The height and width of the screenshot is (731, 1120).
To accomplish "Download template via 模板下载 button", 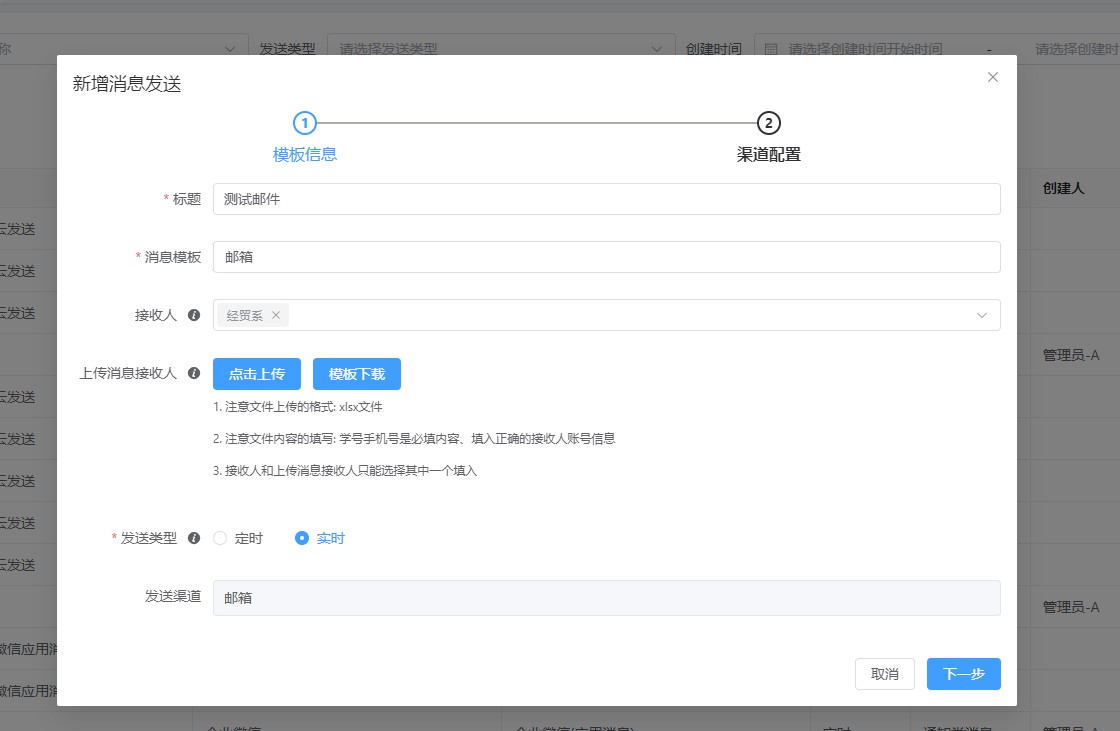I will click(x=357, y=374).
